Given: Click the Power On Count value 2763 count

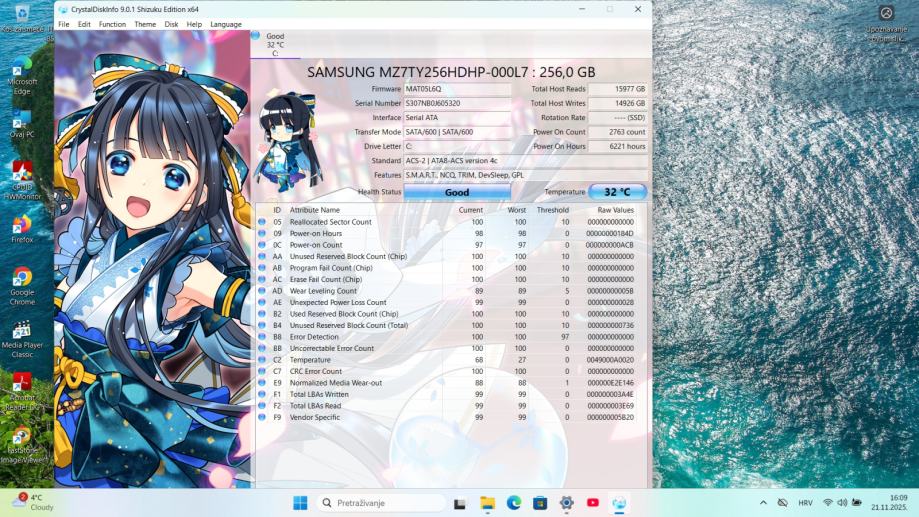Looking at the screenshot, I should click(x=618, y=132).
